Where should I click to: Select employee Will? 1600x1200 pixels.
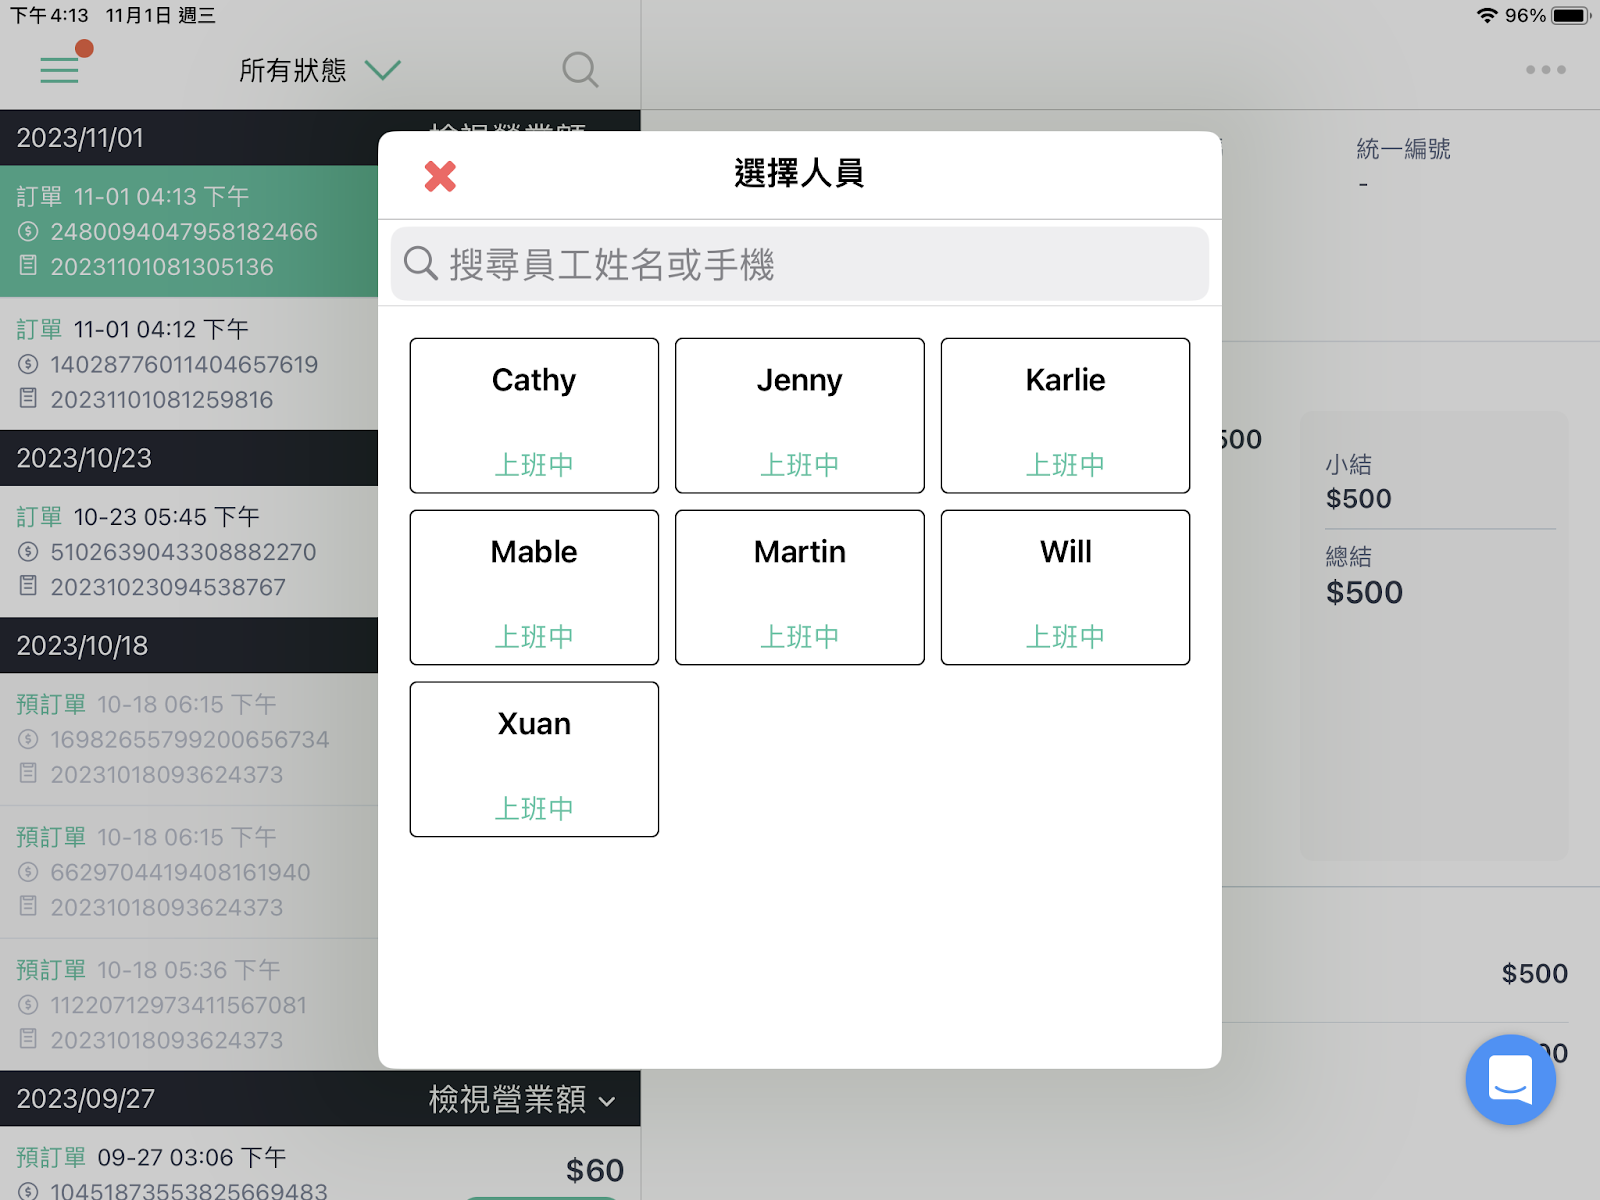click(x=1065, y=587)
